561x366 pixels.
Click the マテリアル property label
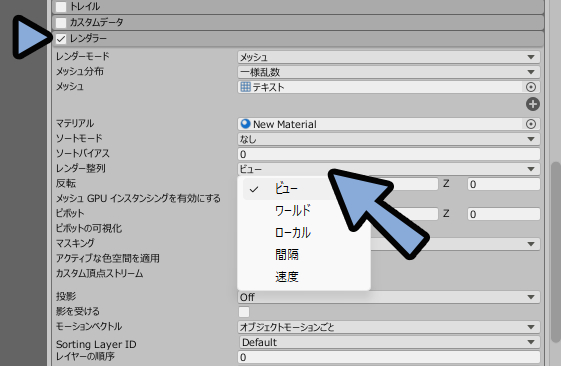75,123
